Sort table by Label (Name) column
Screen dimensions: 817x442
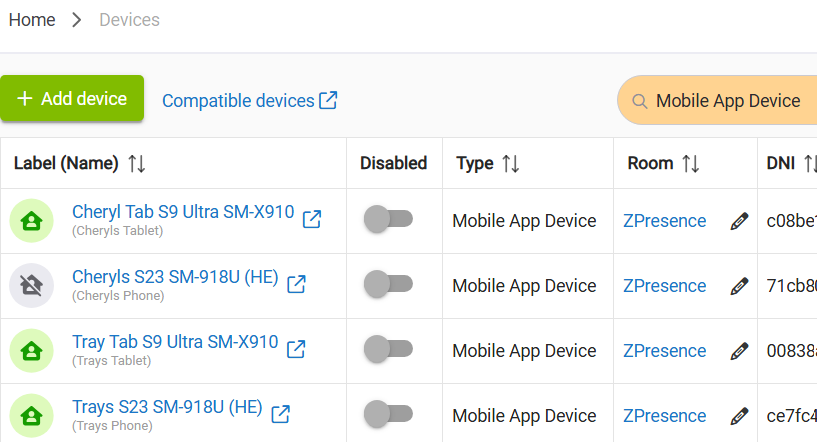137,164
